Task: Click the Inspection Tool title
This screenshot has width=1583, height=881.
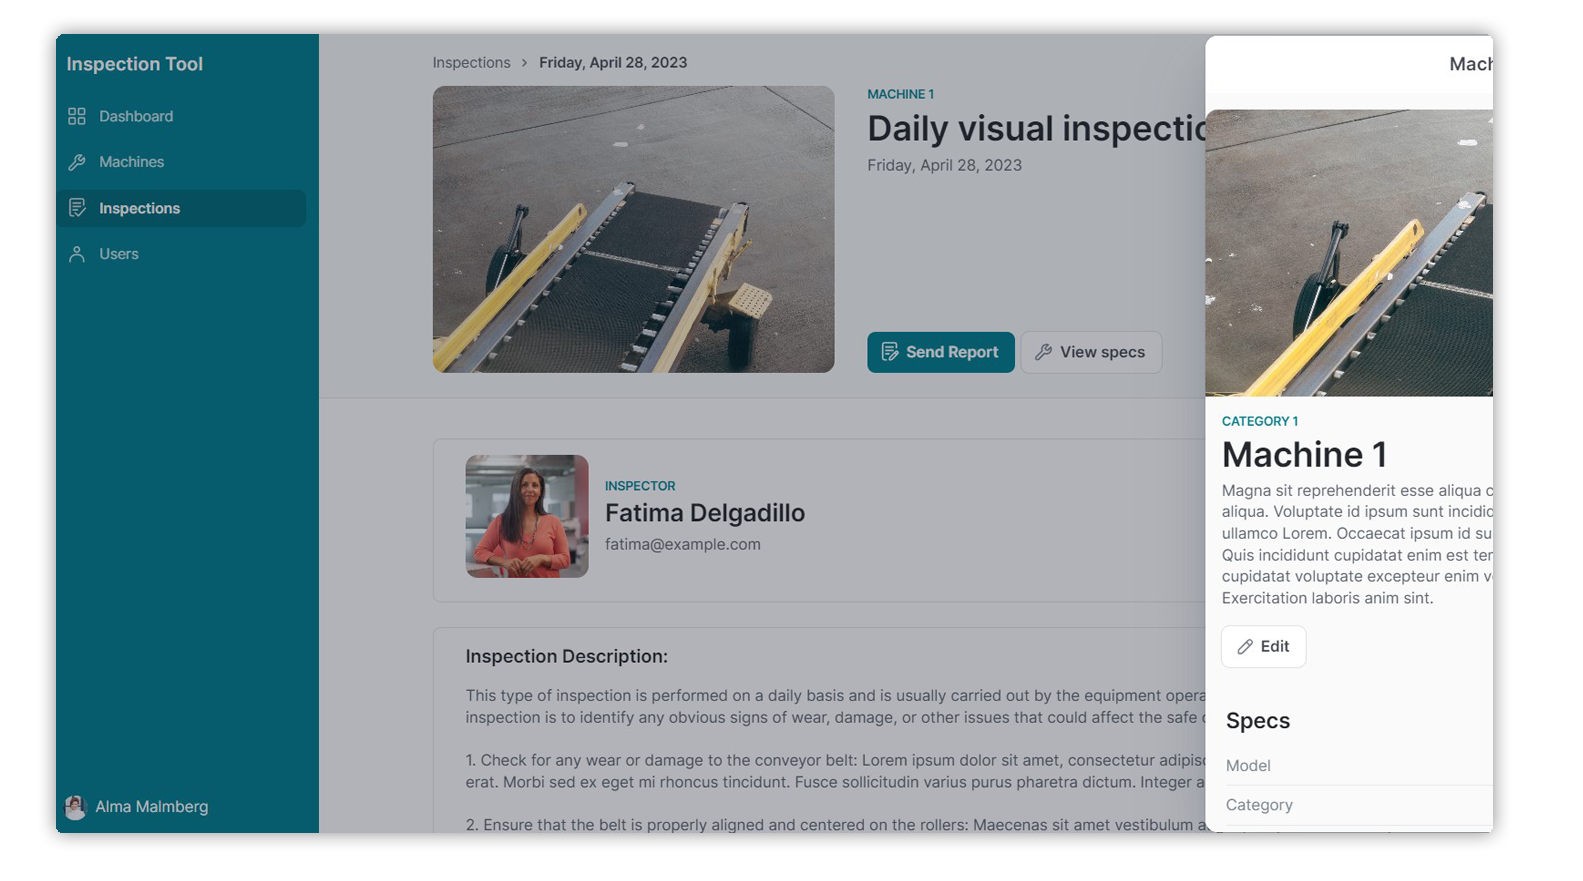Action: pyautogui.click(x=134, y=64)
